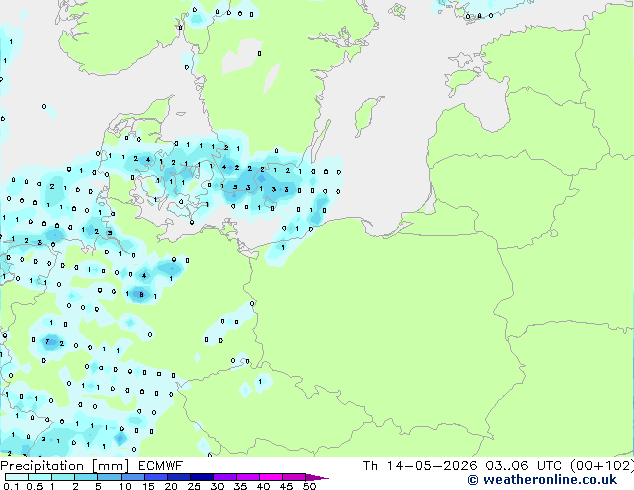Viewport: 634px width, 490px height.
Task: Pick the 30–35 mm purple legend swatch
Action: click(225, 477)
